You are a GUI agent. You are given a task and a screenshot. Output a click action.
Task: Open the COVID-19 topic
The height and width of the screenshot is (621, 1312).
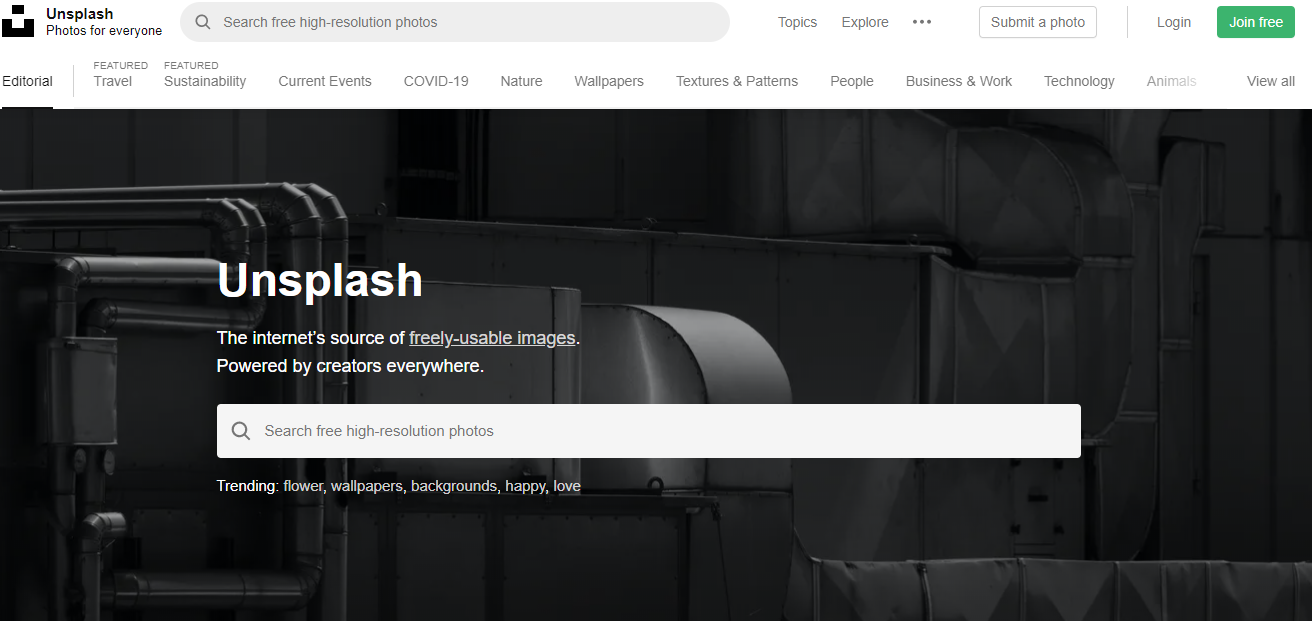(x=436, y=81)
